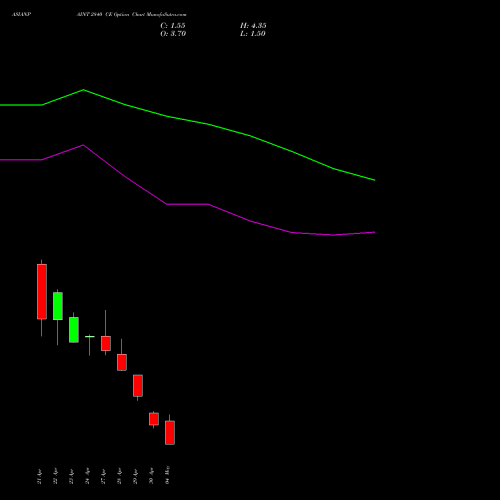Click the 30 Apr red candlestick
Screen dimensions: 500x500
pos(154,419)
